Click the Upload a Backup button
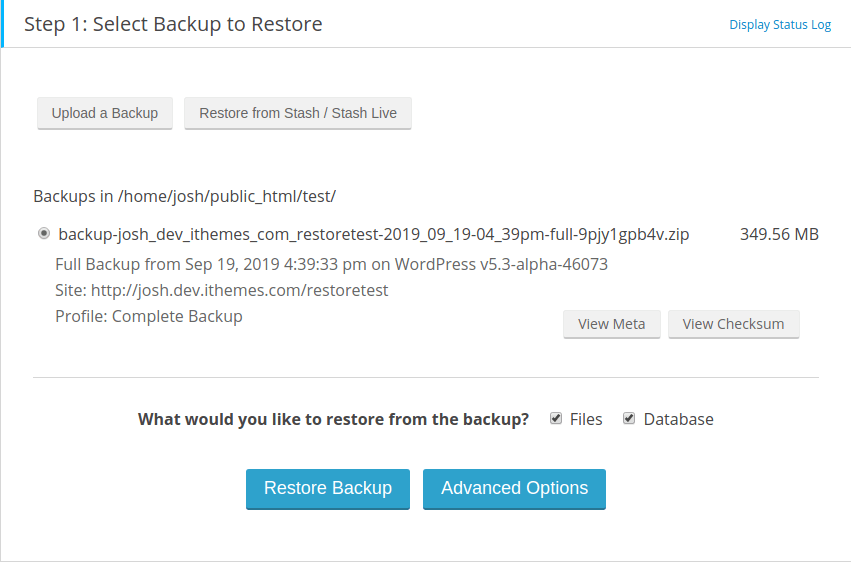The height and width of the screenshot is (563, 851). [x=105, y=113]
